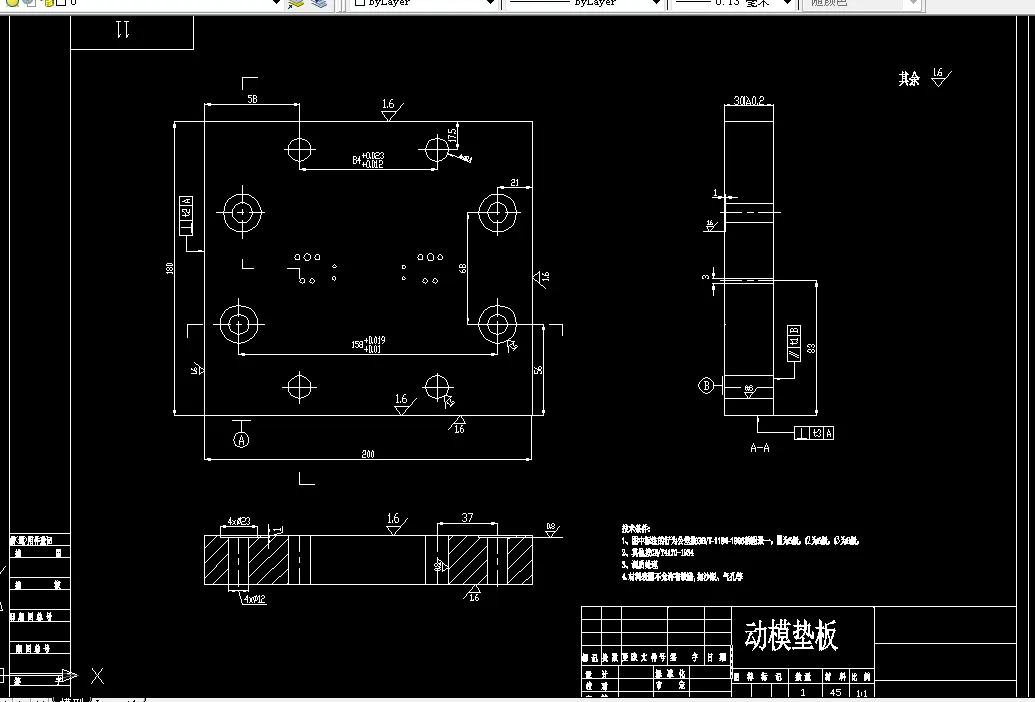Select the 30±0.2 thickness dimension

click(749, 101)
